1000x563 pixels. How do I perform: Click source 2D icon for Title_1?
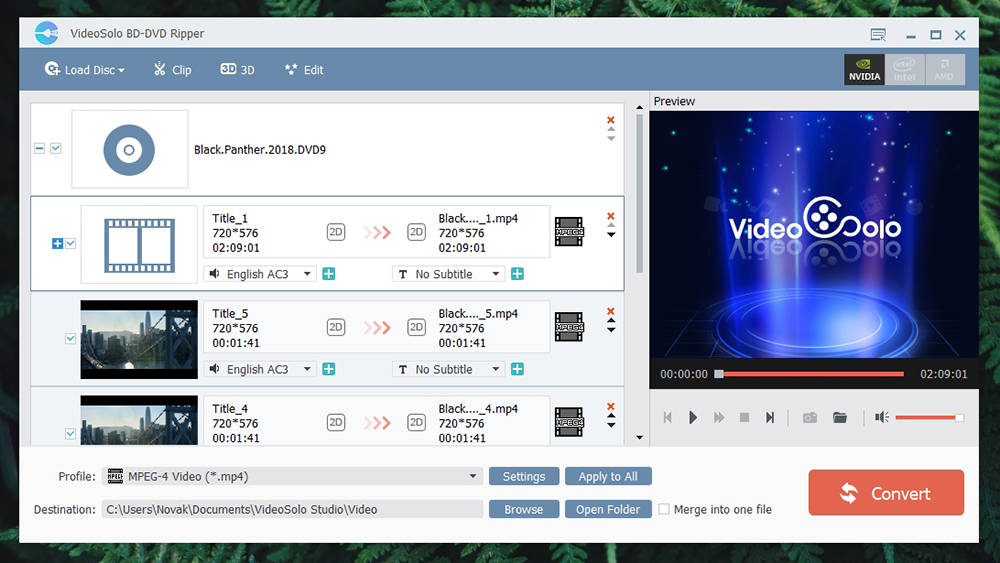click(336, 232)
